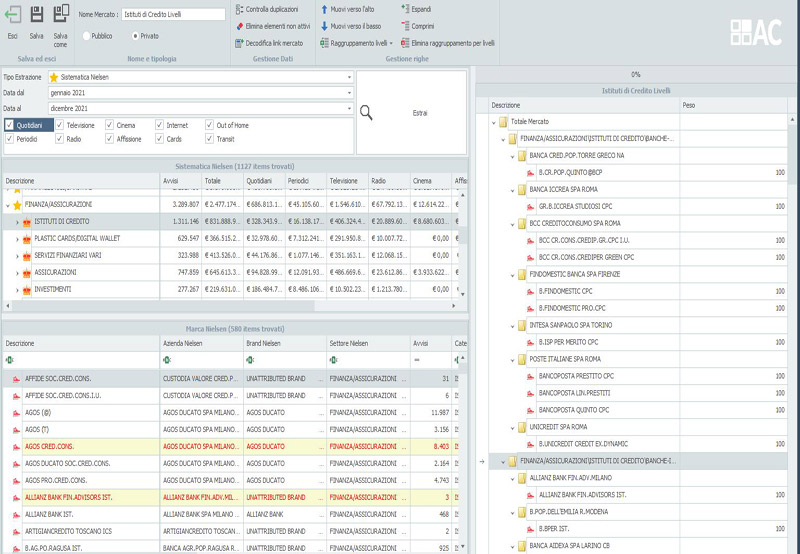
Task: Uncheck the Televisione checkbox
Action: click(x=60, y=125)
